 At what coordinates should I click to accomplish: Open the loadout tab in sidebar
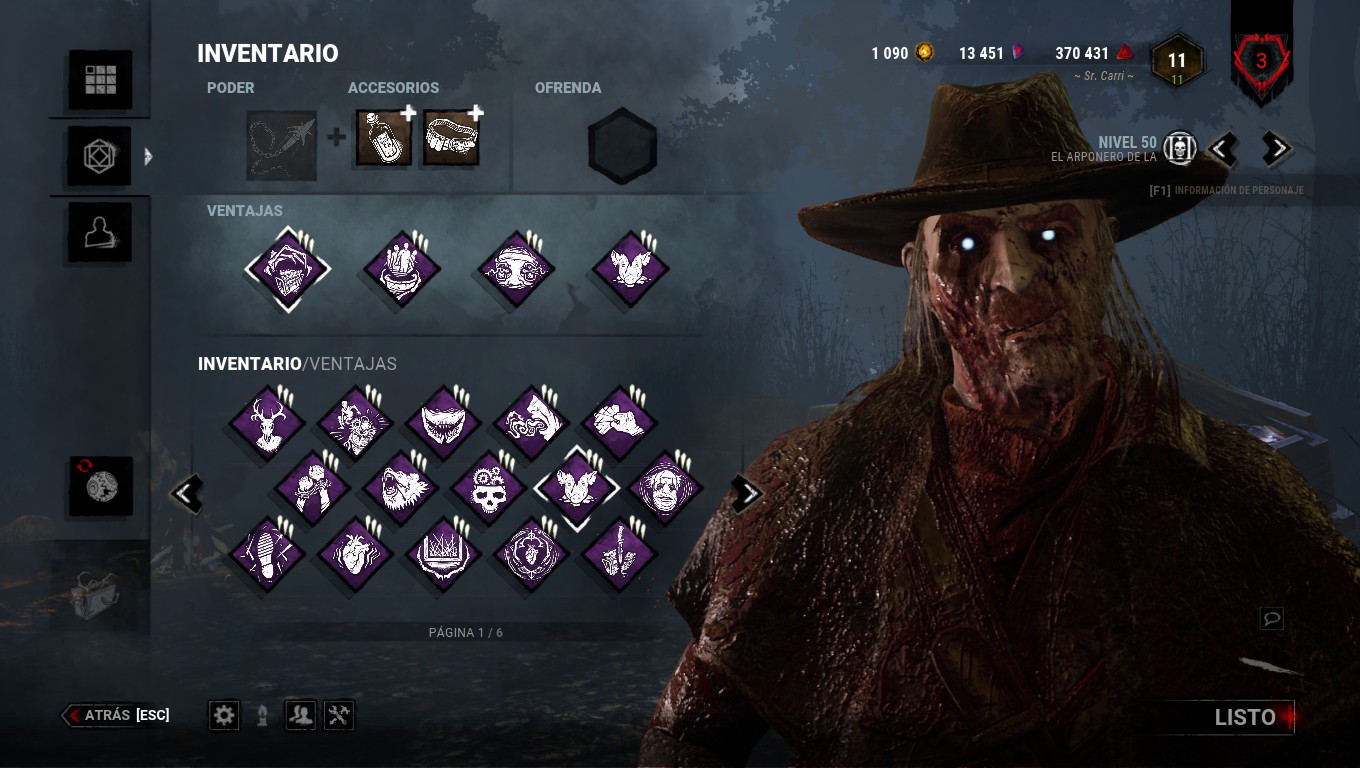[100, 157]
